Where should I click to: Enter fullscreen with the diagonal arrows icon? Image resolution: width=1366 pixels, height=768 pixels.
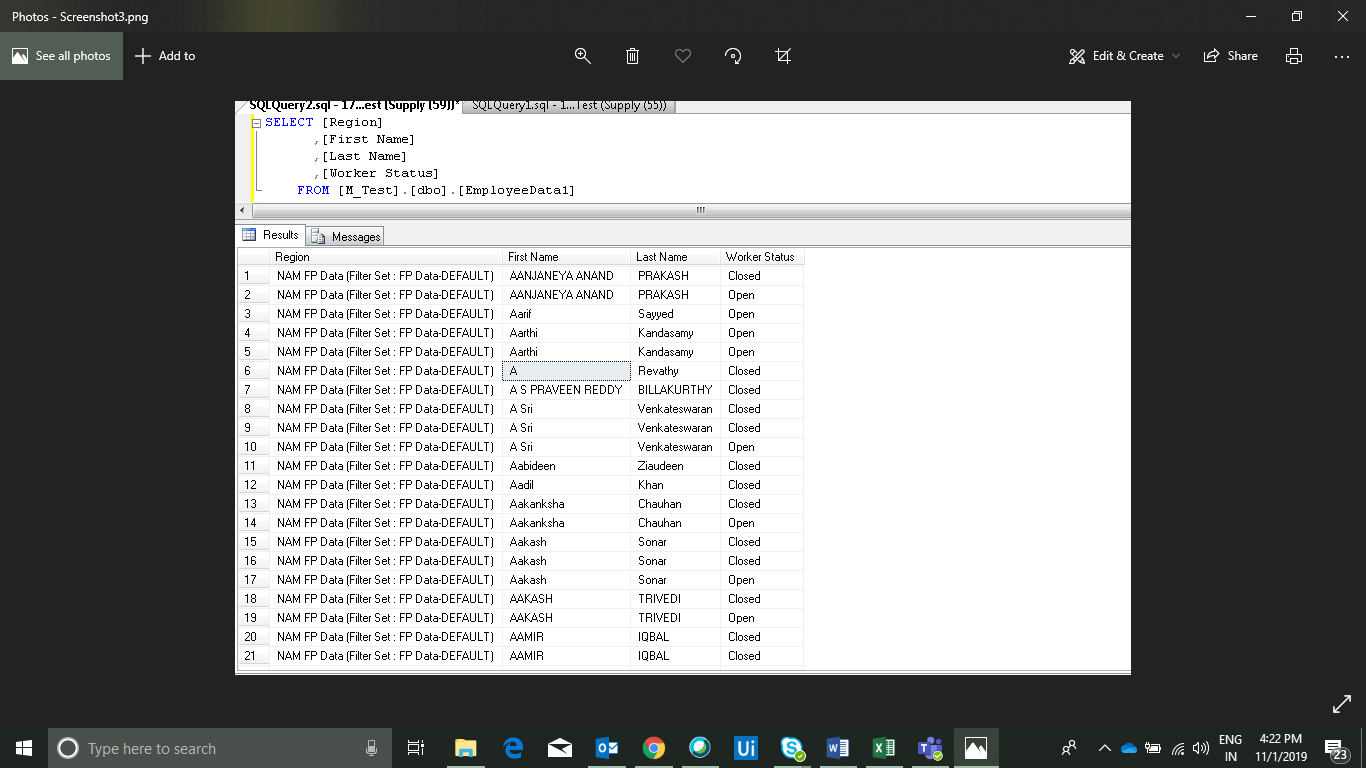pyautogui.click(x=1342, y=705)
